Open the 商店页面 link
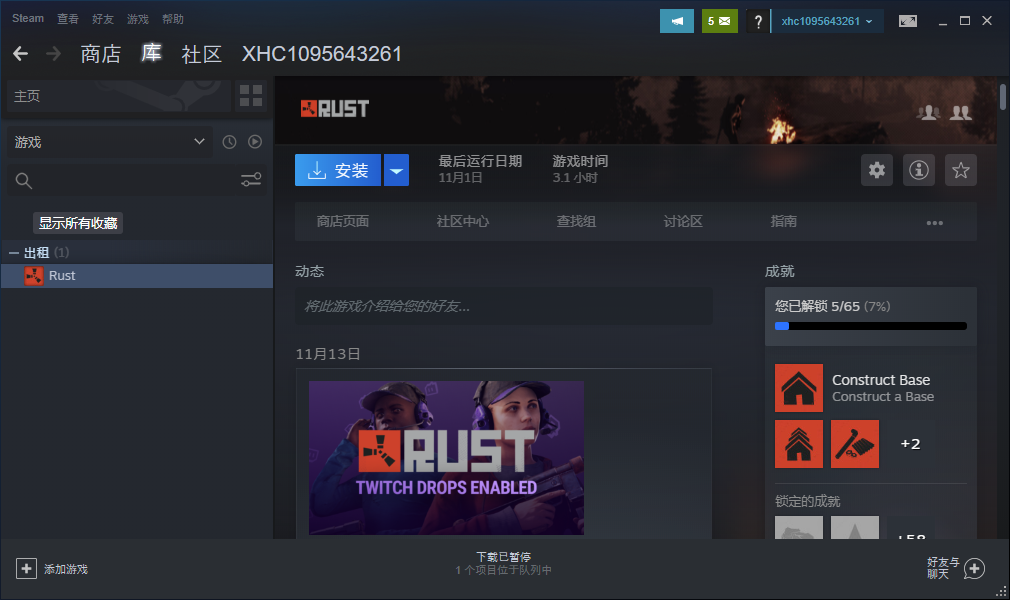The image size is (1010, 600). (x=343, y=222)
